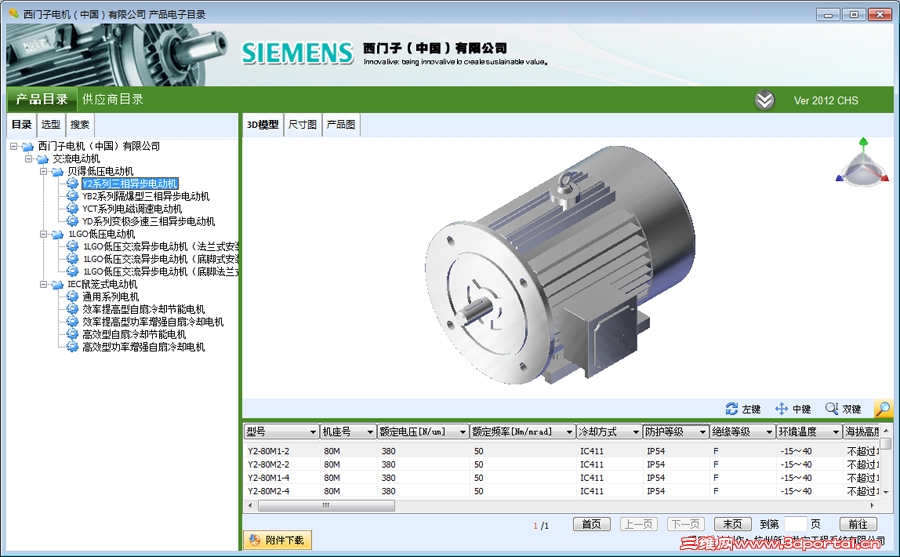Click the 上一页 previous page button

coord(638,524)
